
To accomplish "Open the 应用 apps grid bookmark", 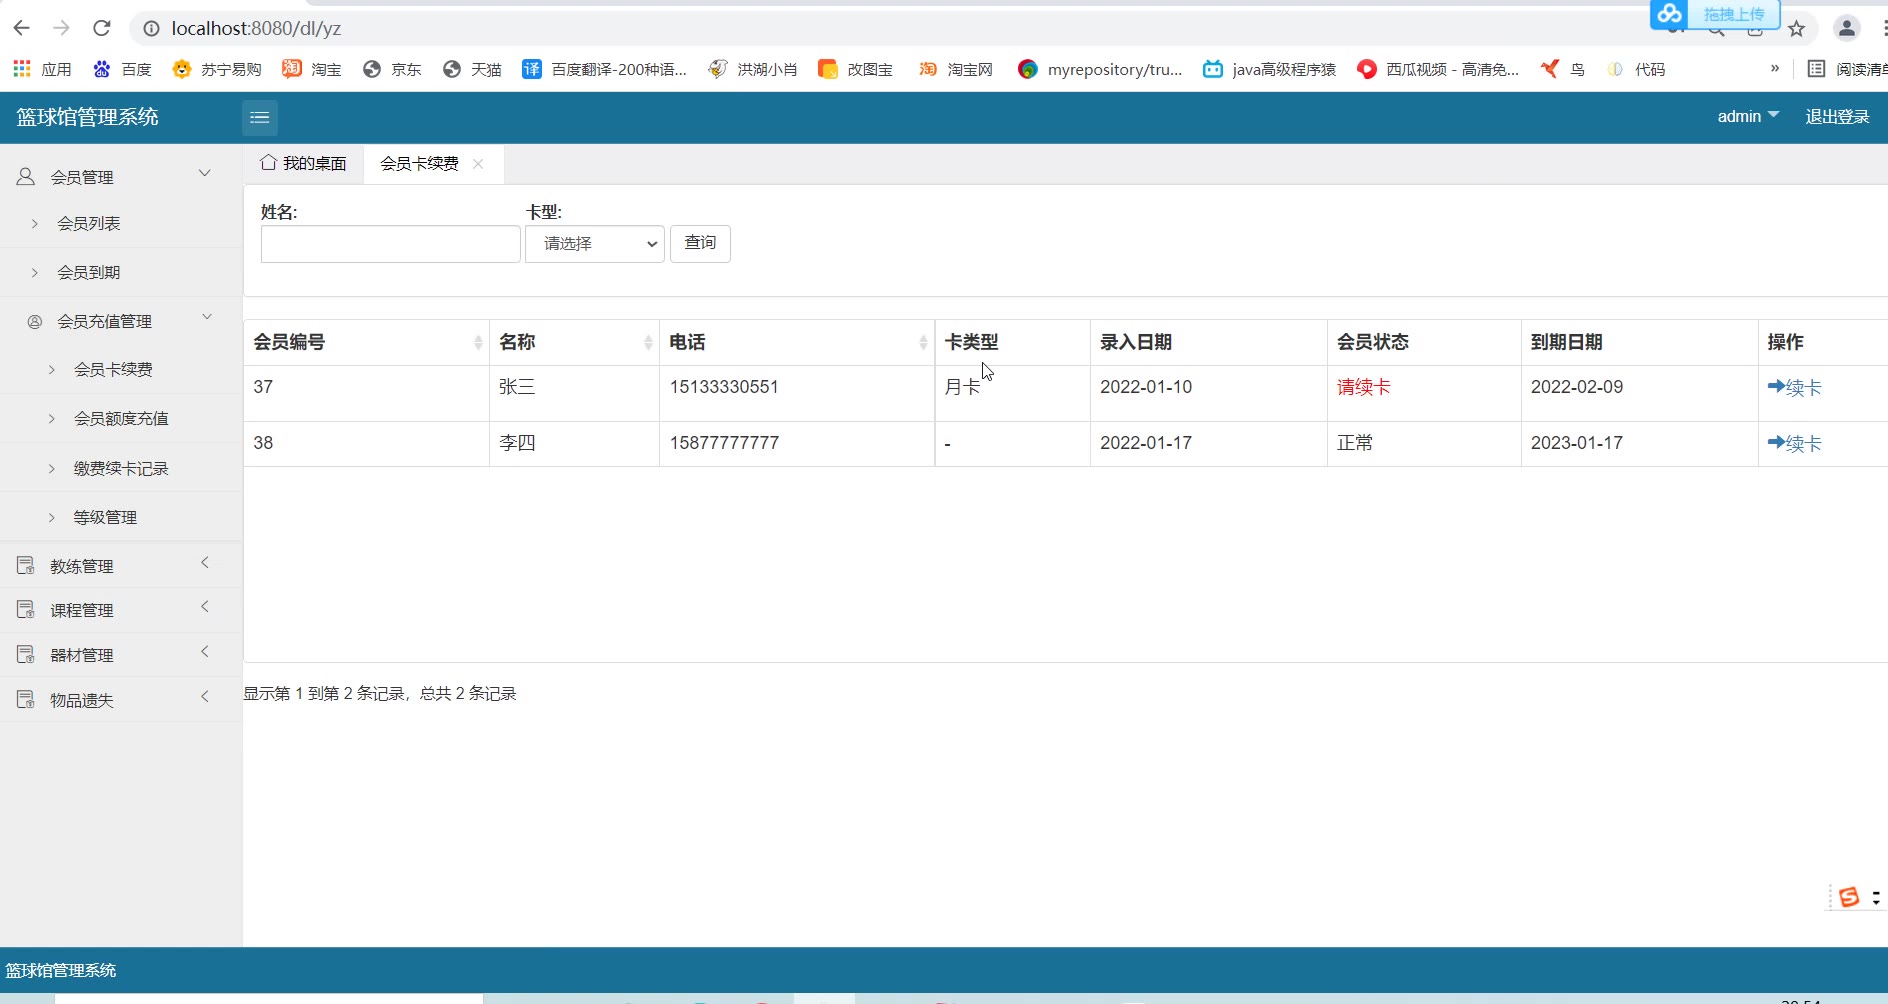I will (x=42, y=69).
